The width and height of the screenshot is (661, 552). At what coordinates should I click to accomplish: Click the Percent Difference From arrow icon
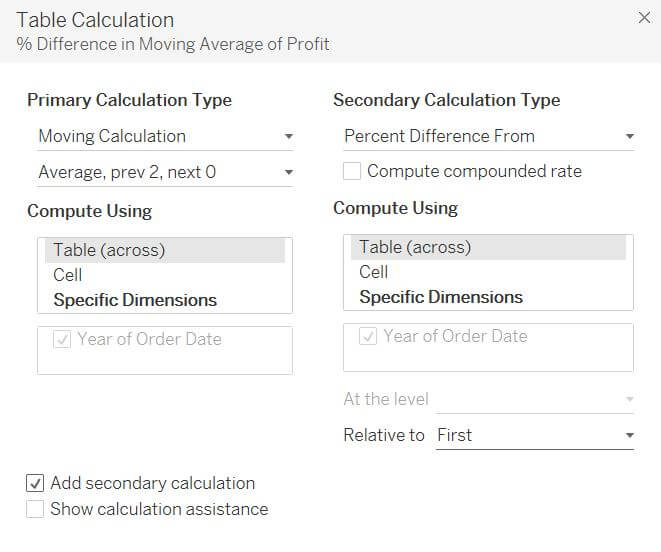coord(629,136)
